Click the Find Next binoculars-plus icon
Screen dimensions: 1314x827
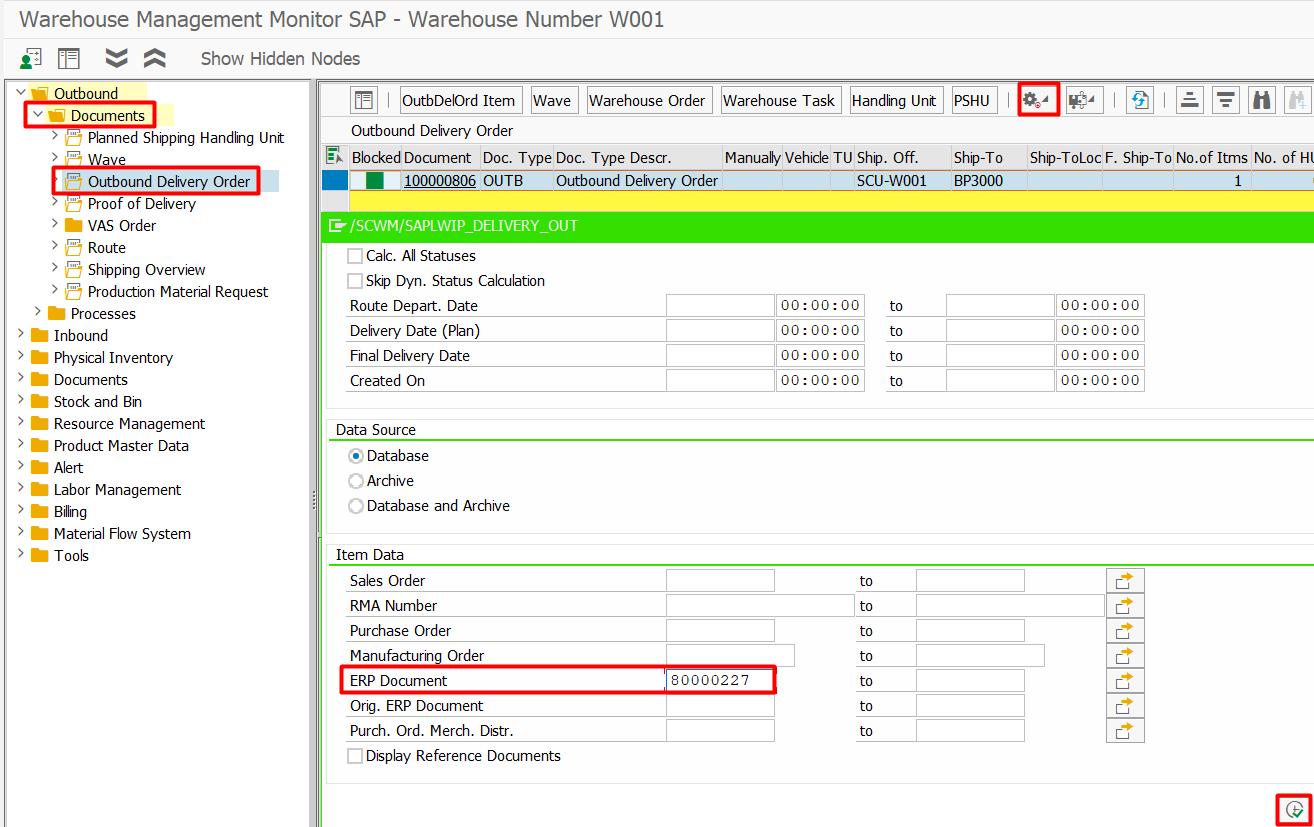click(1298, 100)
